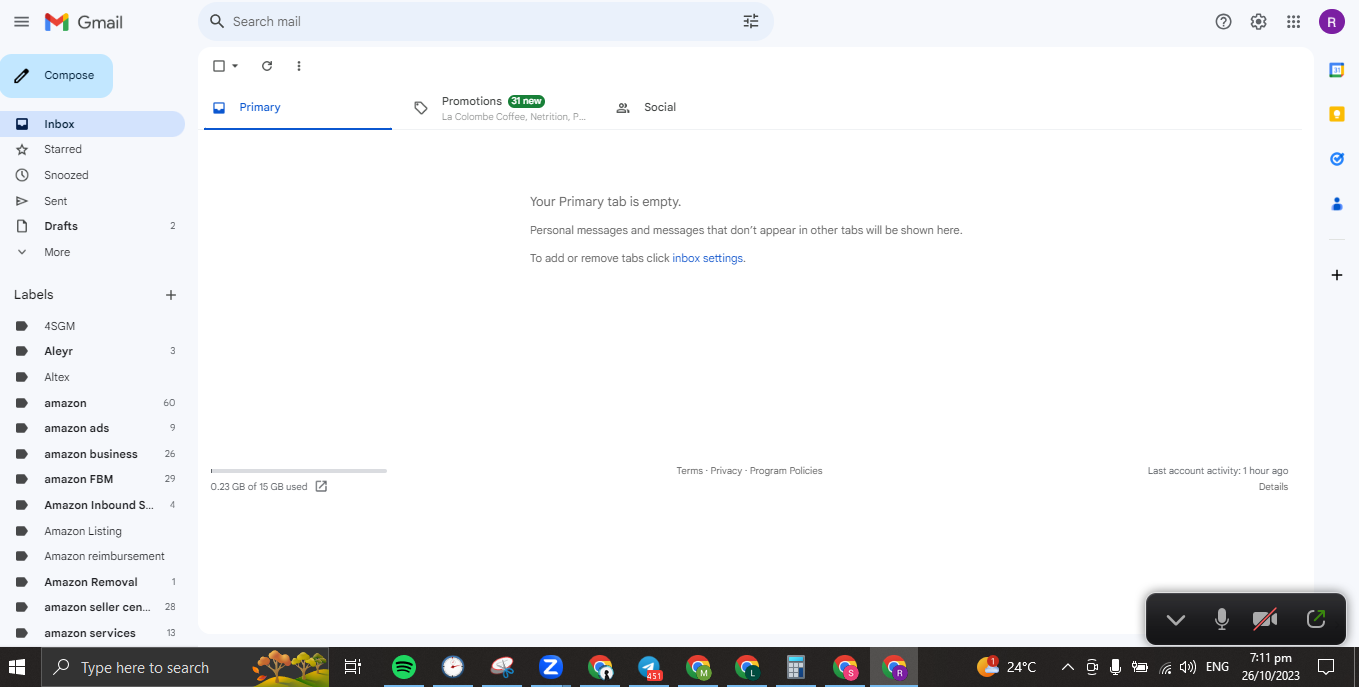Open the Snoozed folder
1359x687 pixels.
[x=92, y=175]
